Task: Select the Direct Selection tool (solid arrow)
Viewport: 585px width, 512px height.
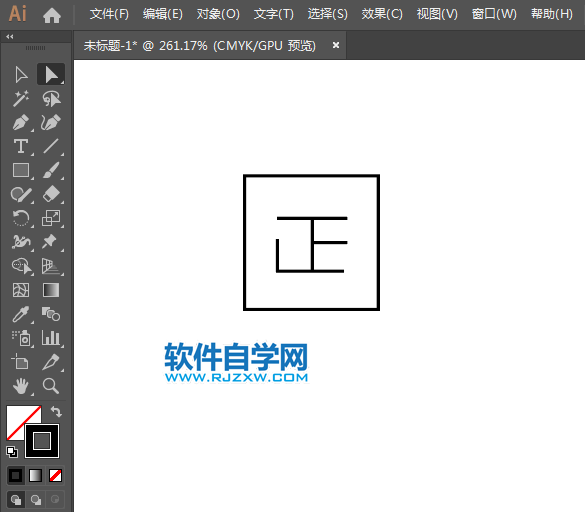Action: [x=51, y=74]
